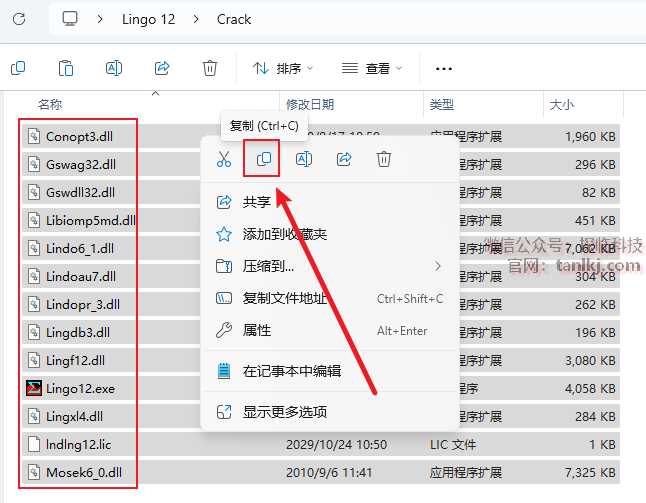Viewport: 646px width, 503px height.
Task: Select the Lindo6_1.dll file
Action: tap(80, 248)
